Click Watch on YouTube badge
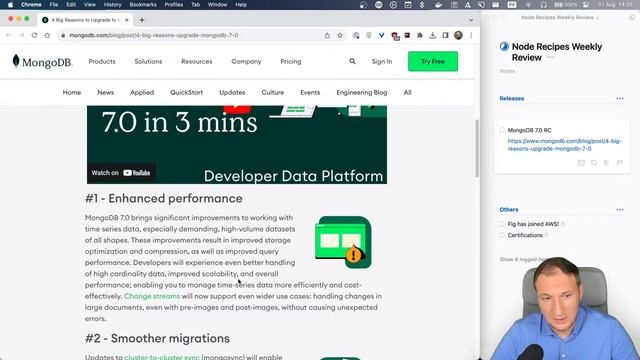The height and width of the screenshot is (360, 640). [121, 173]
